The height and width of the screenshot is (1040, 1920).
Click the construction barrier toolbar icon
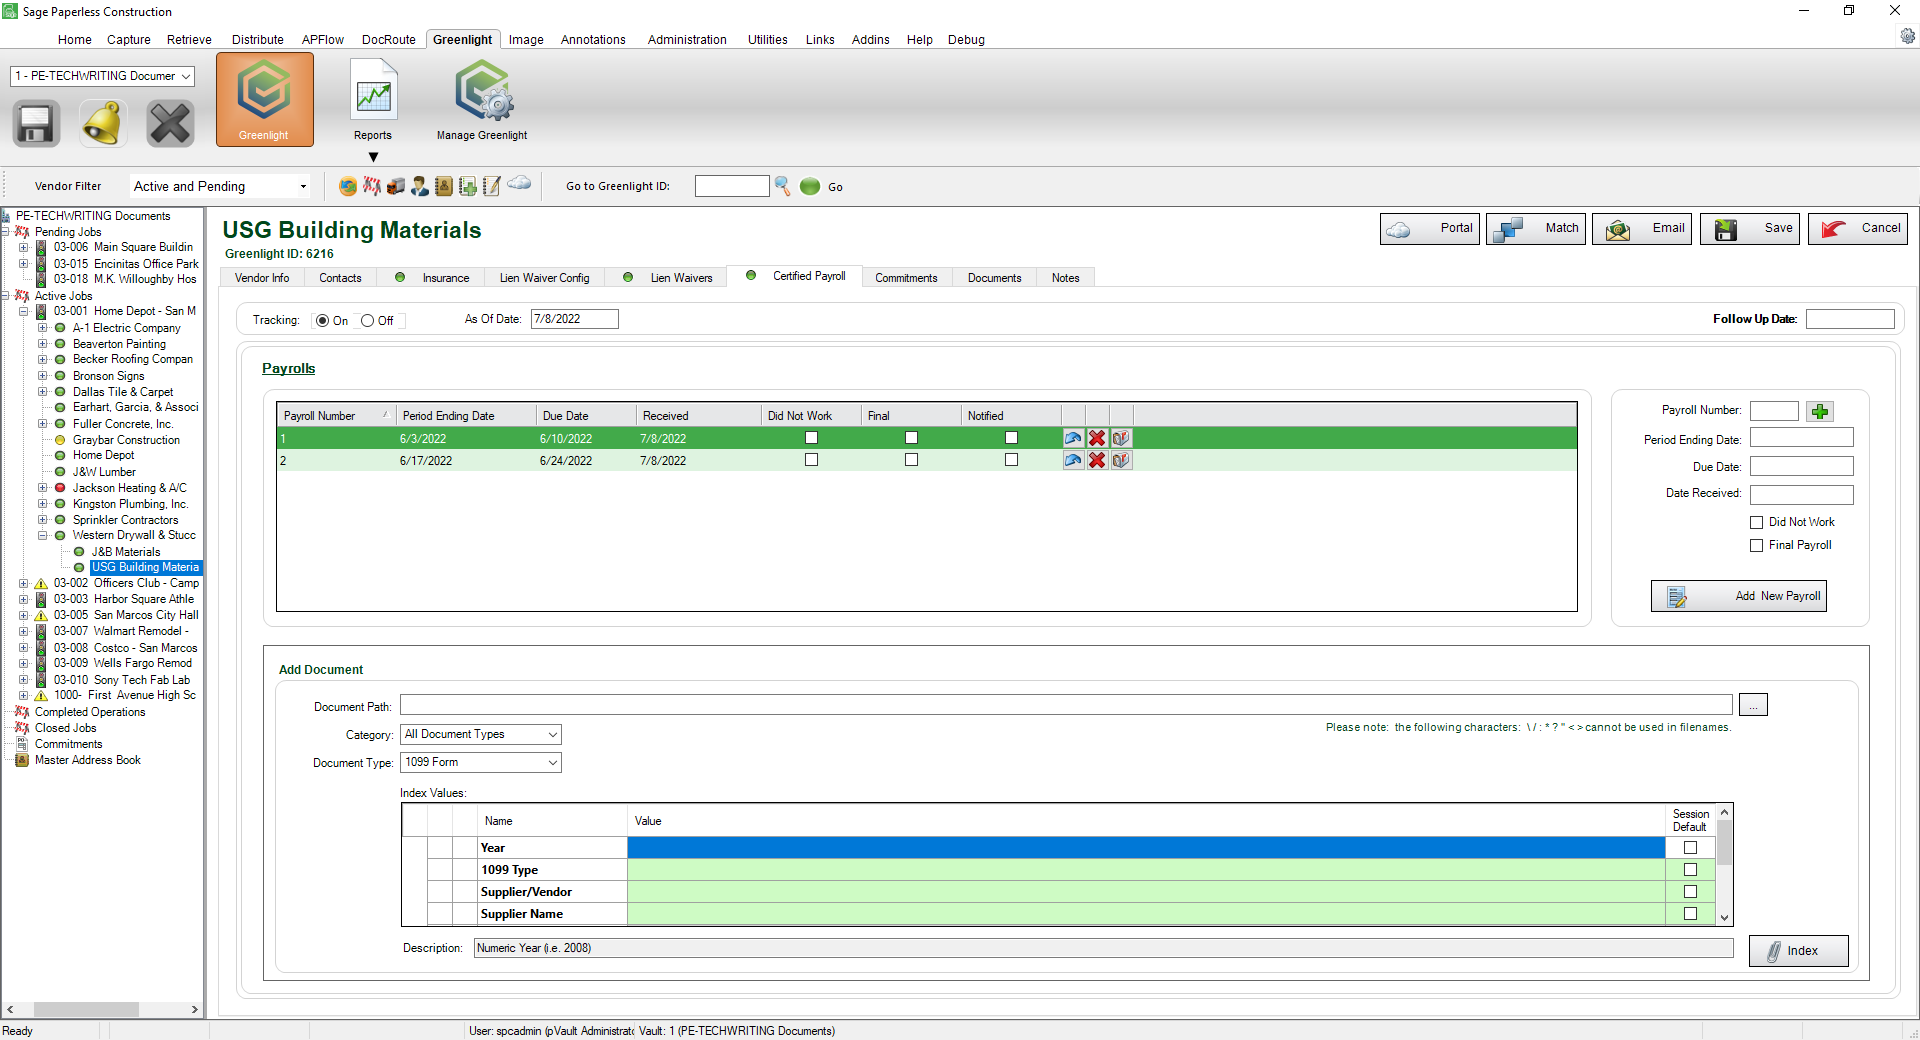372,186
